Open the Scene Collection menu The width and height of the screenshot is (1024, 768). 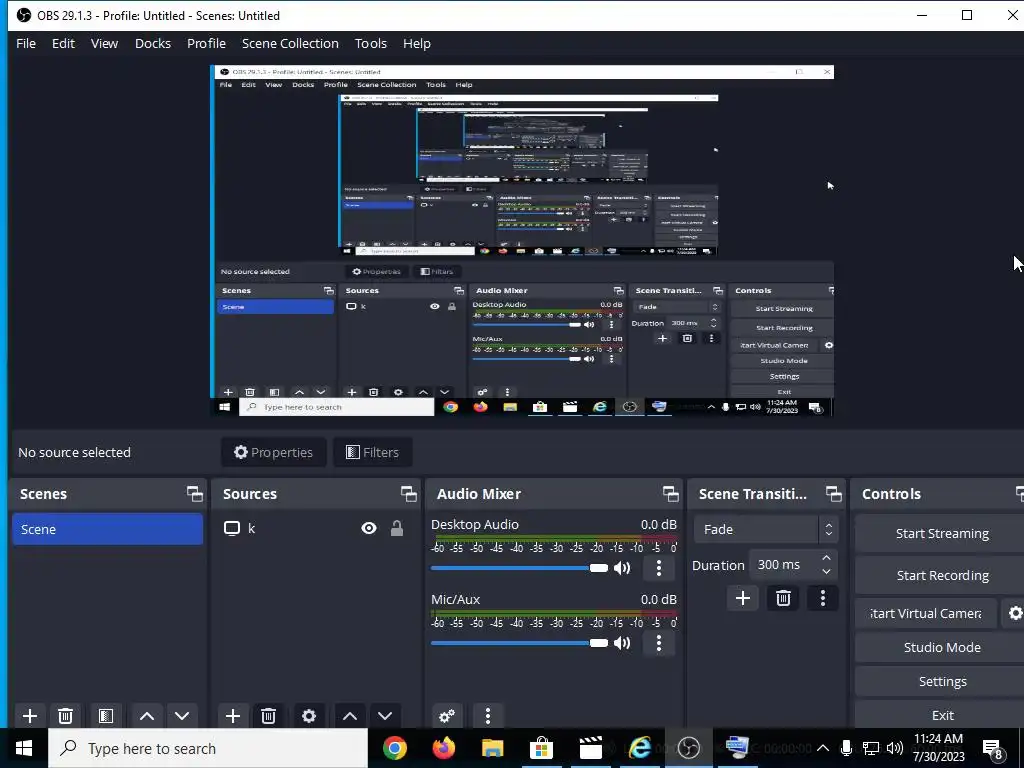(x=290, y=44)
